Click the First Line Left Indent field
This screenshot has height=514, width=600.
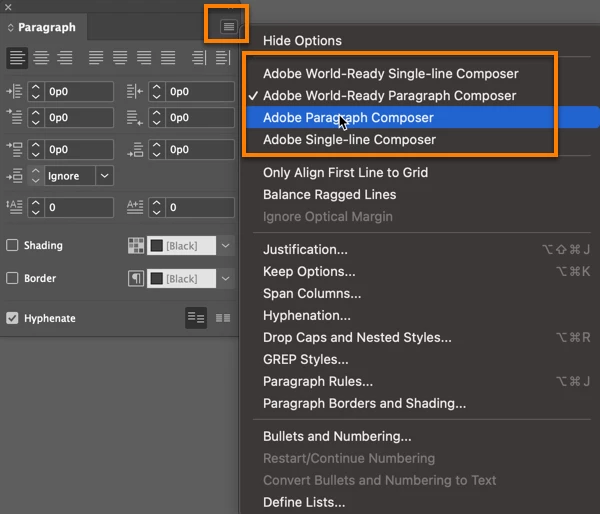79,117
